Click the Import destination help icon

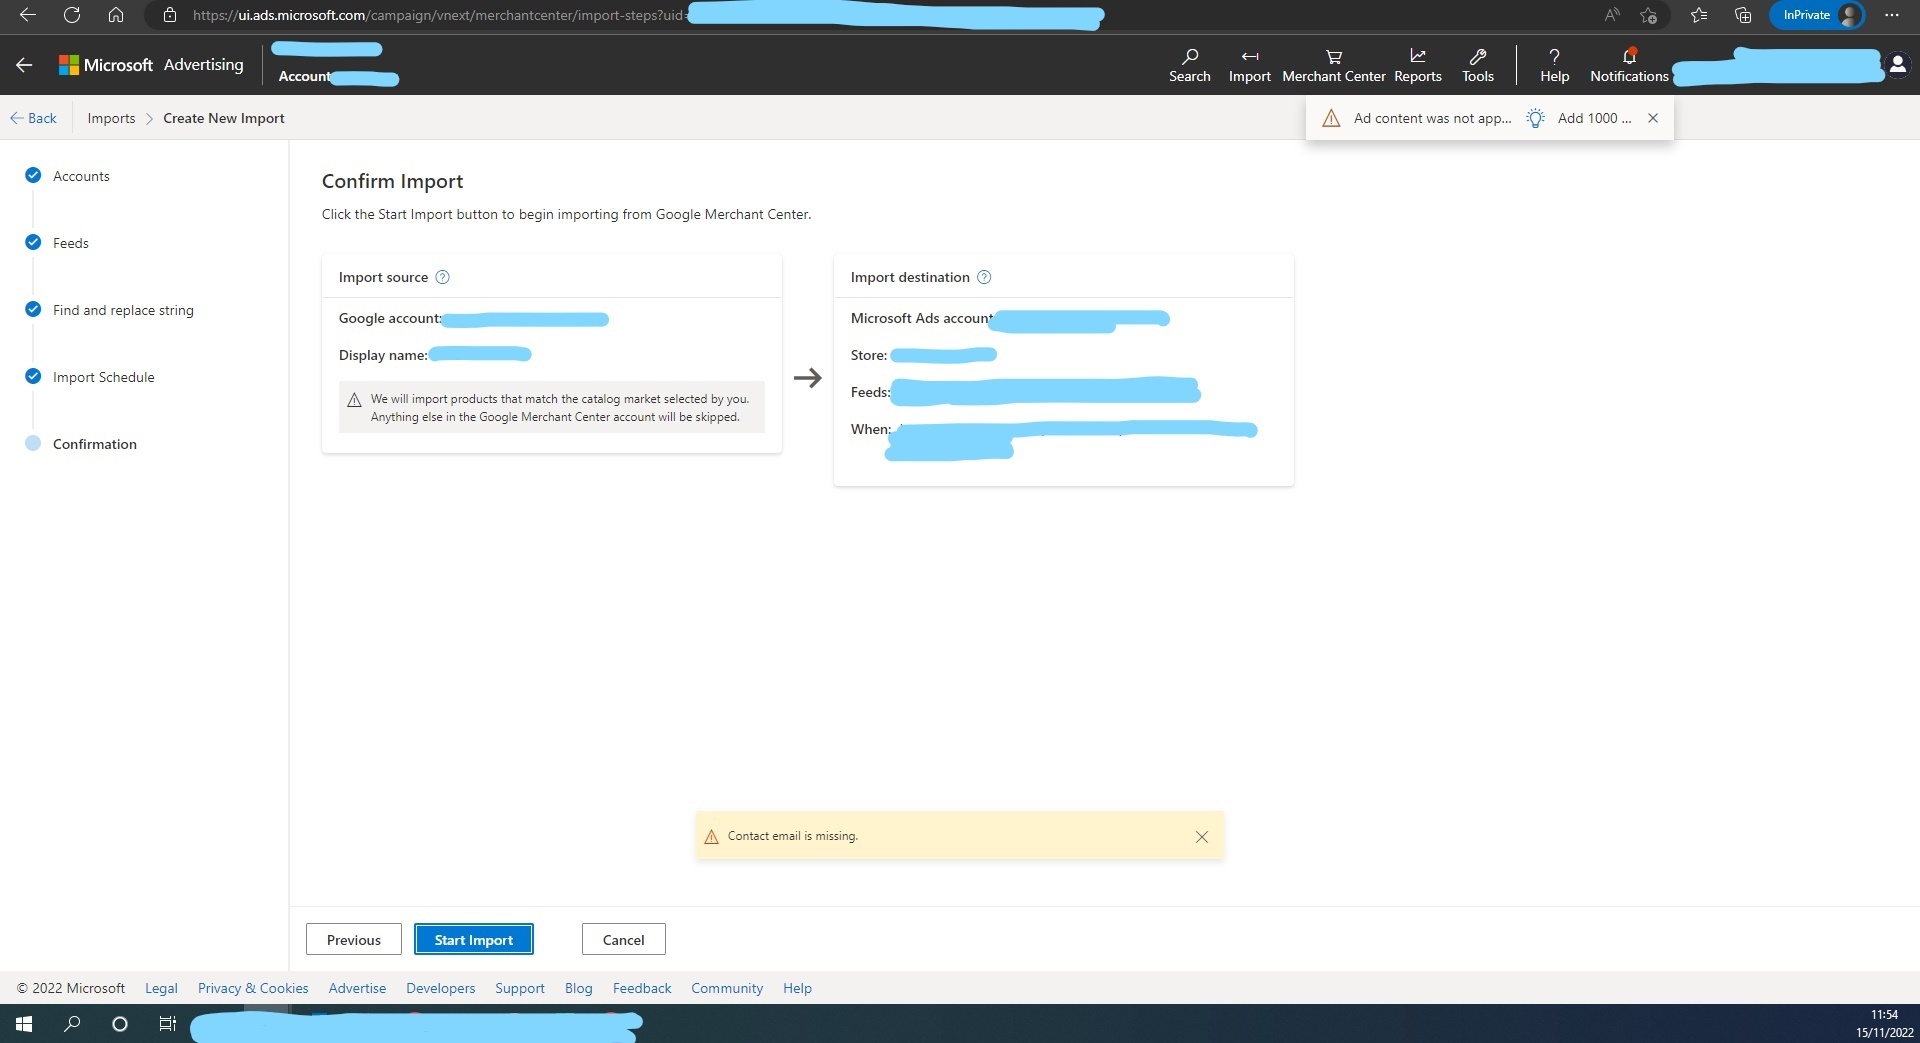click(x=984, y=277)
